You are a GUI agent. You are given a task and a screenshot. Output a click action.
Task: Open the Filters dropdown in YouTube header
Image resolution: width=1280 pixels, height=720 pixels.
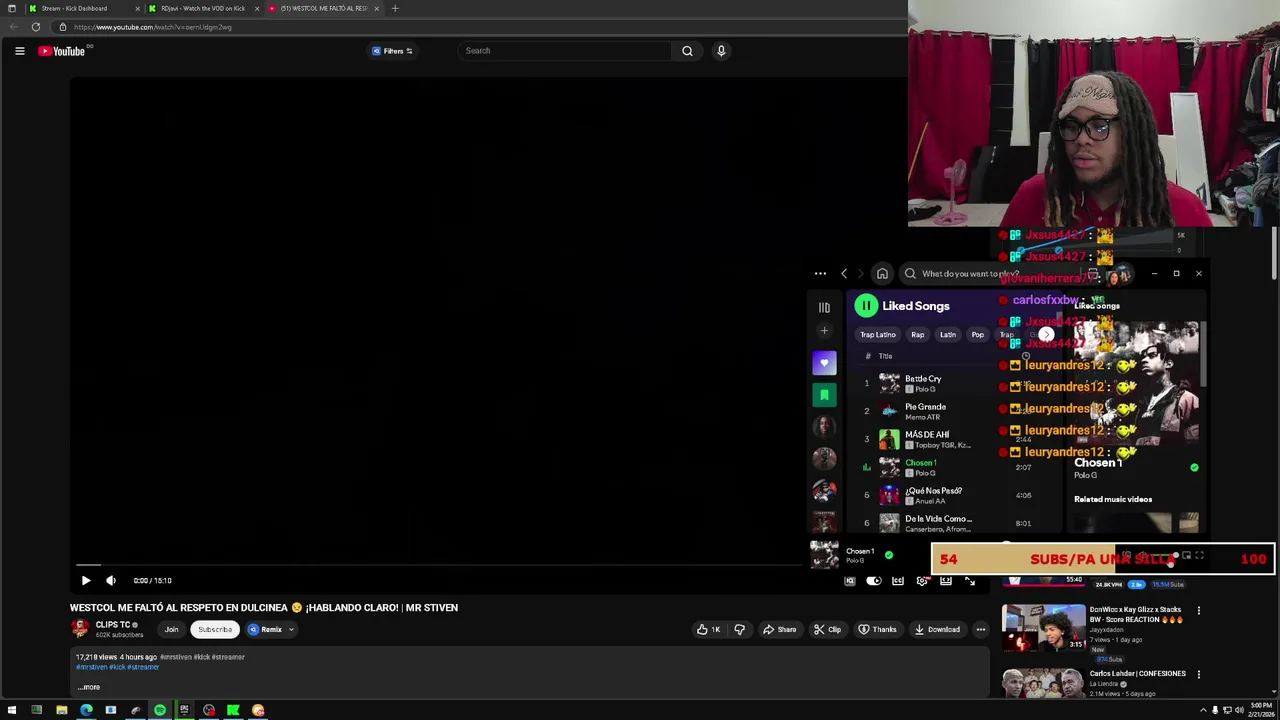392,51
